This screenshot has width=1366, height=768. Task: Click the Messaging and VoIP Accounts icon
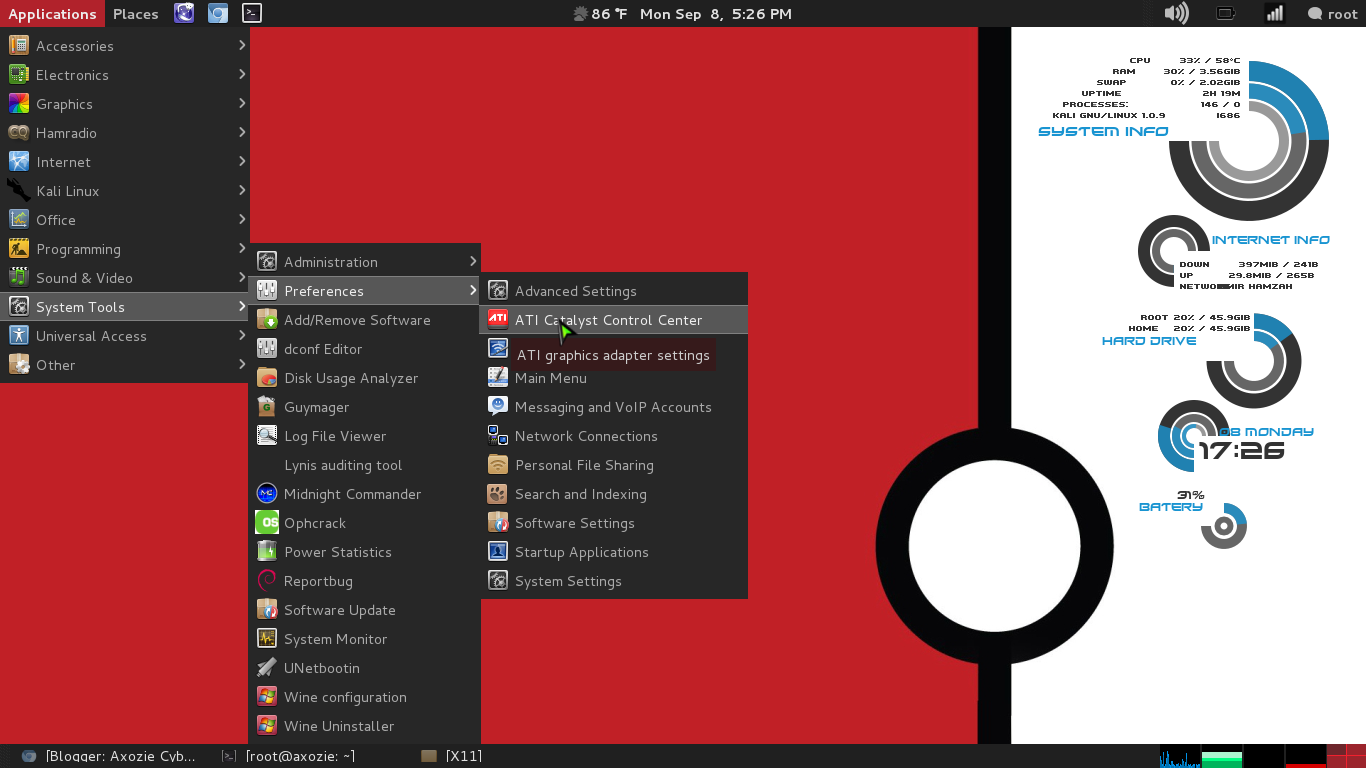(x=498, y=407)
